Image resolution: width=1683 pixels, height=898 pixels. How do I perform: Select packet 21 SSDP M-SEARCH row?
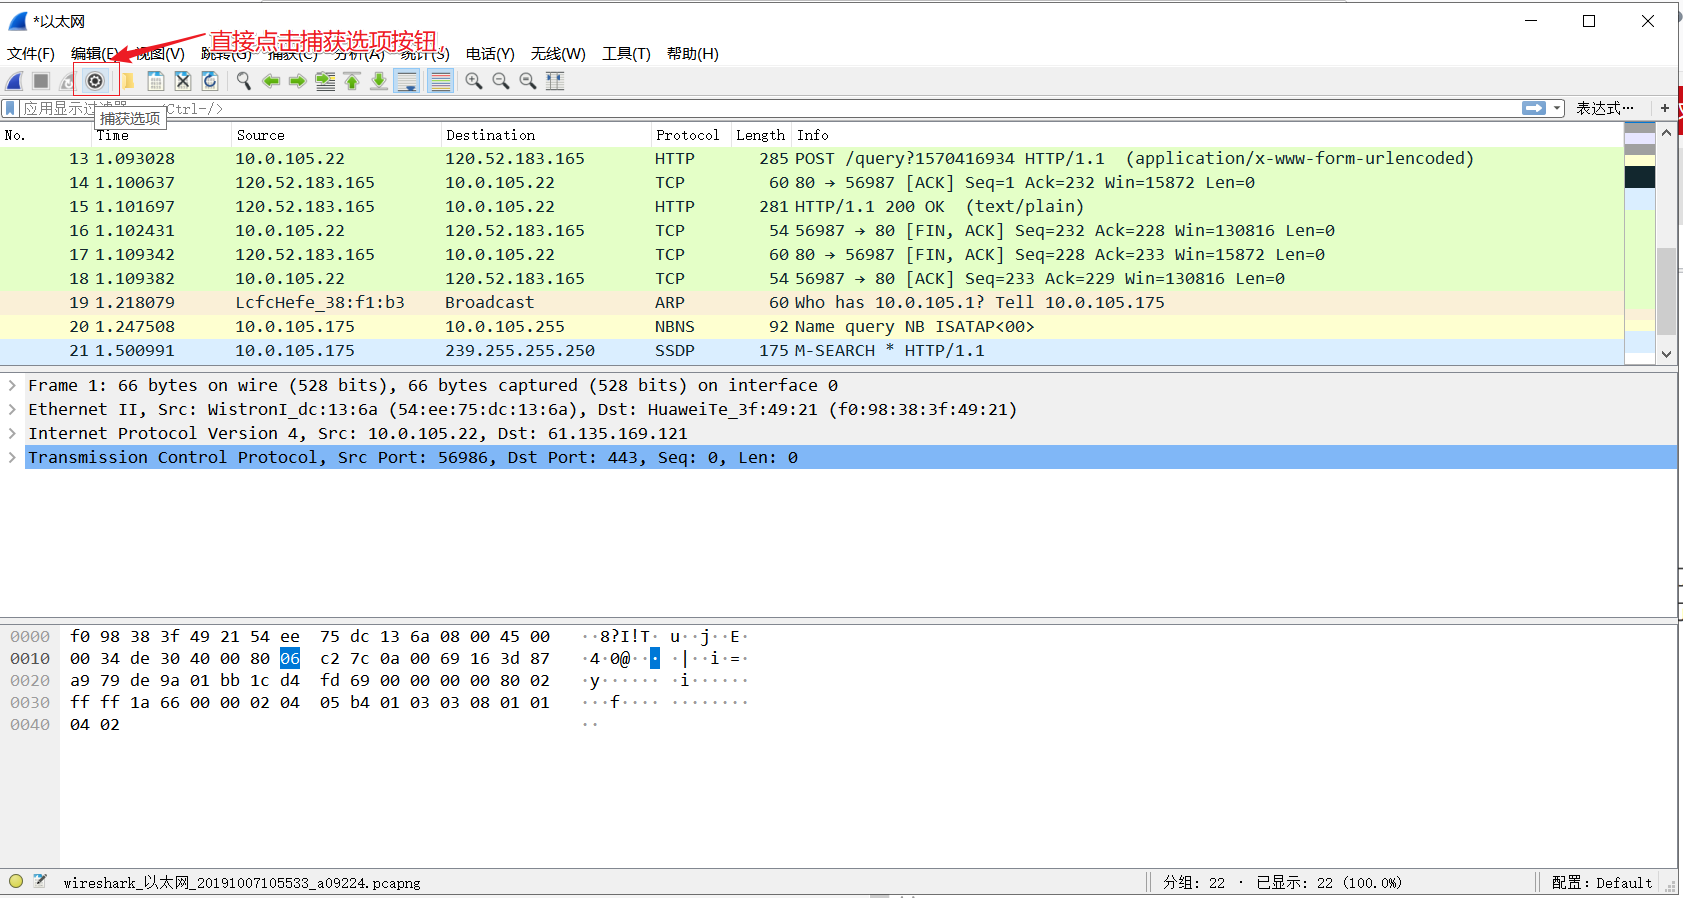[x=812, y=350]
